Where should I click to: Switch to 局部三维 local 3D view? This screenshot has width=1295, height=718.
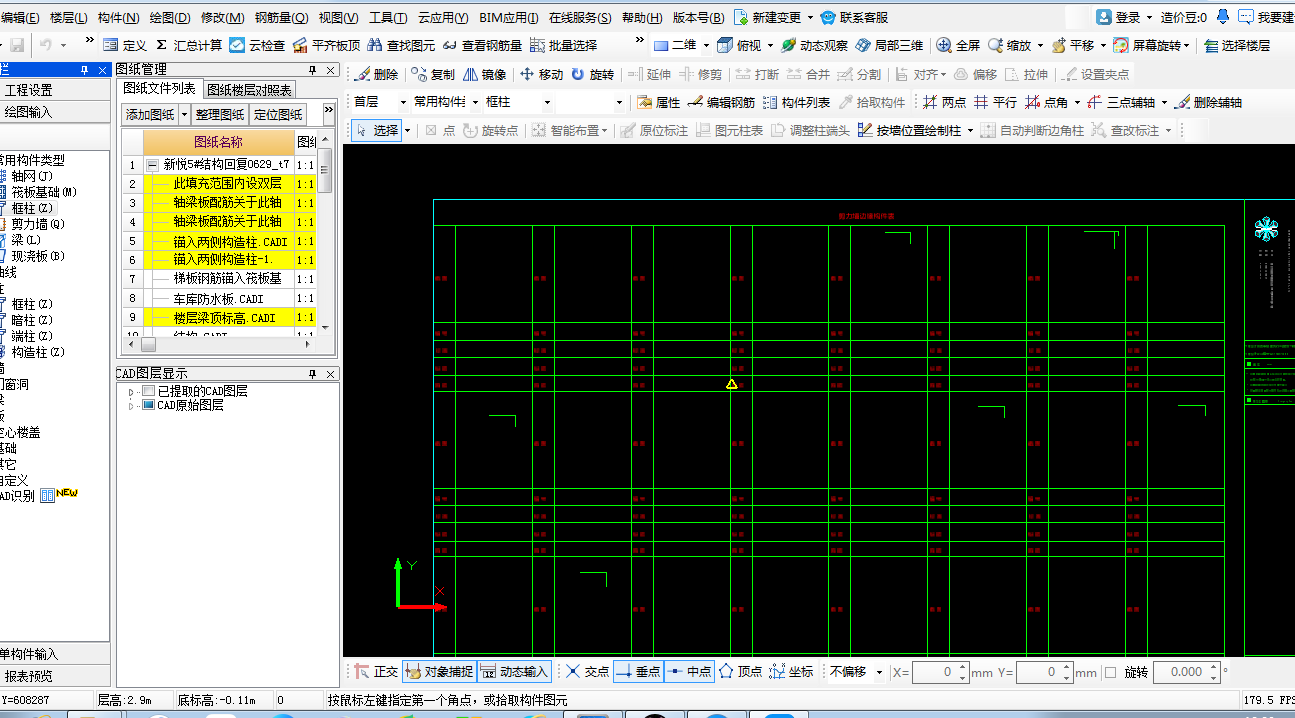click(x=889, y=45)
